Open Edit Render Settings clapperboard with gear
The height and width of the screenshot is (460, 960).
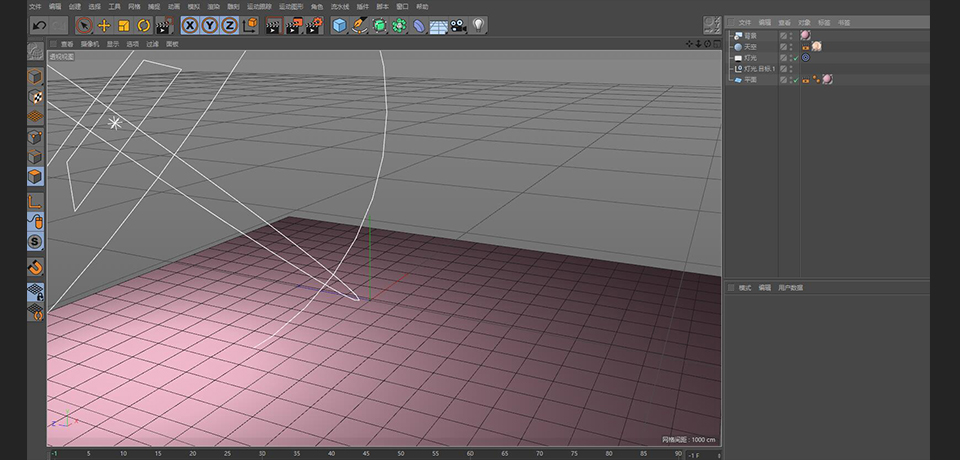pos(315,25)
